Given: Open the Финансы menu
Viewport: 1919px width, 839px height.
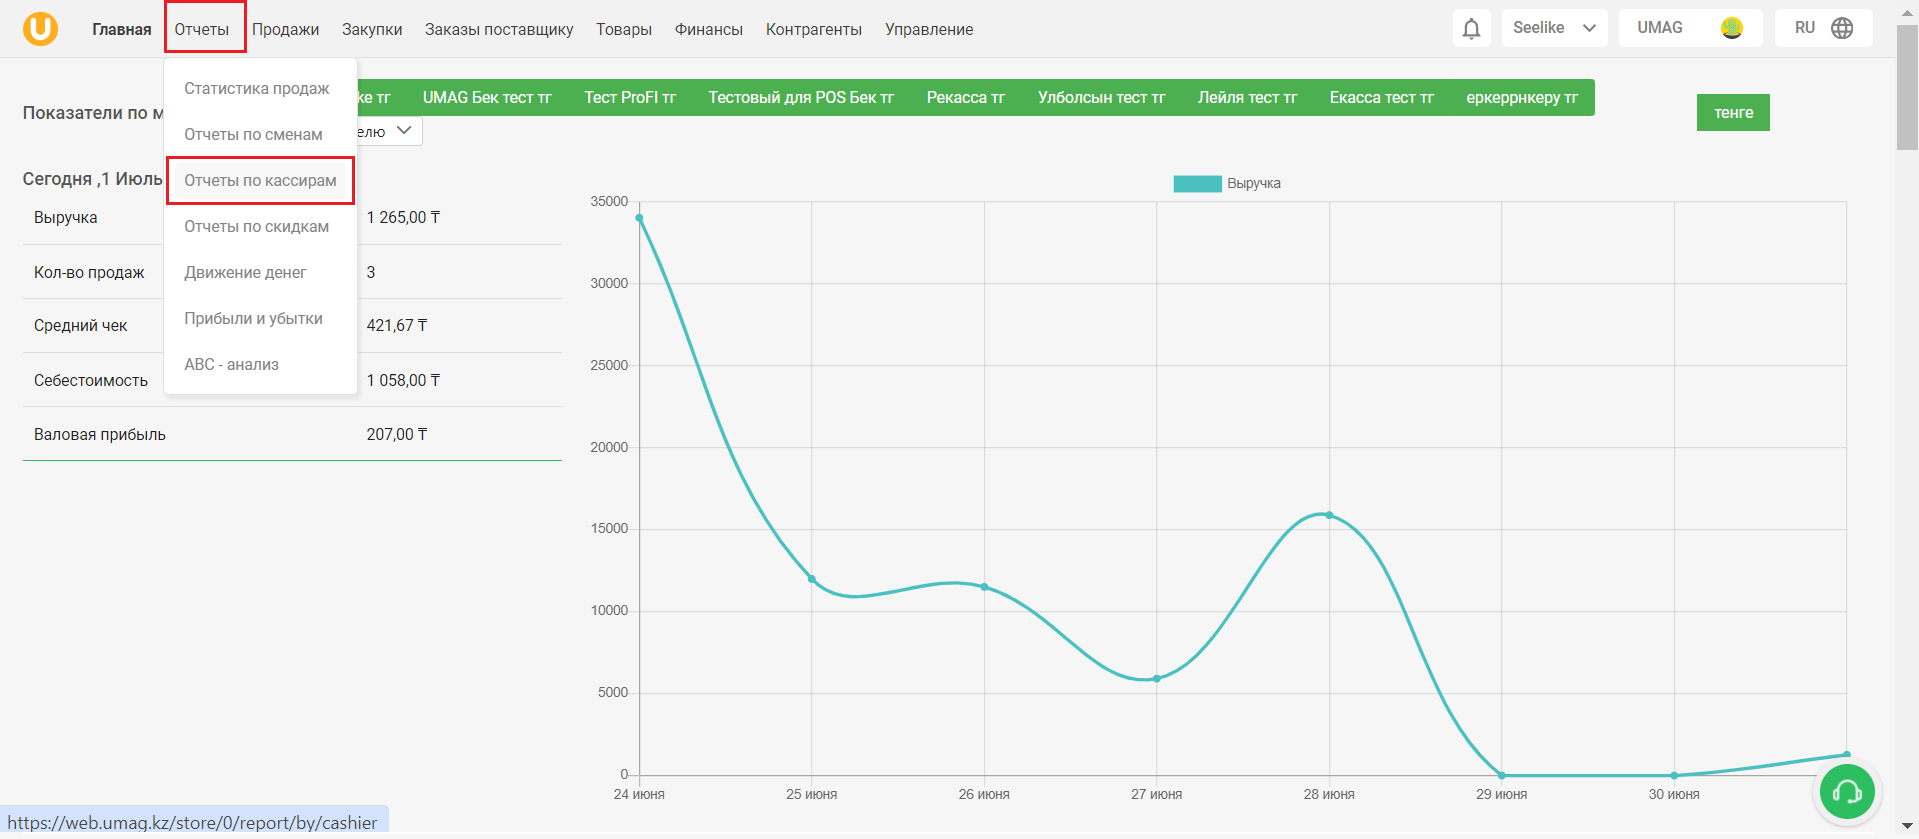Looking at the screenshot, I should click(x=709, y=29).
